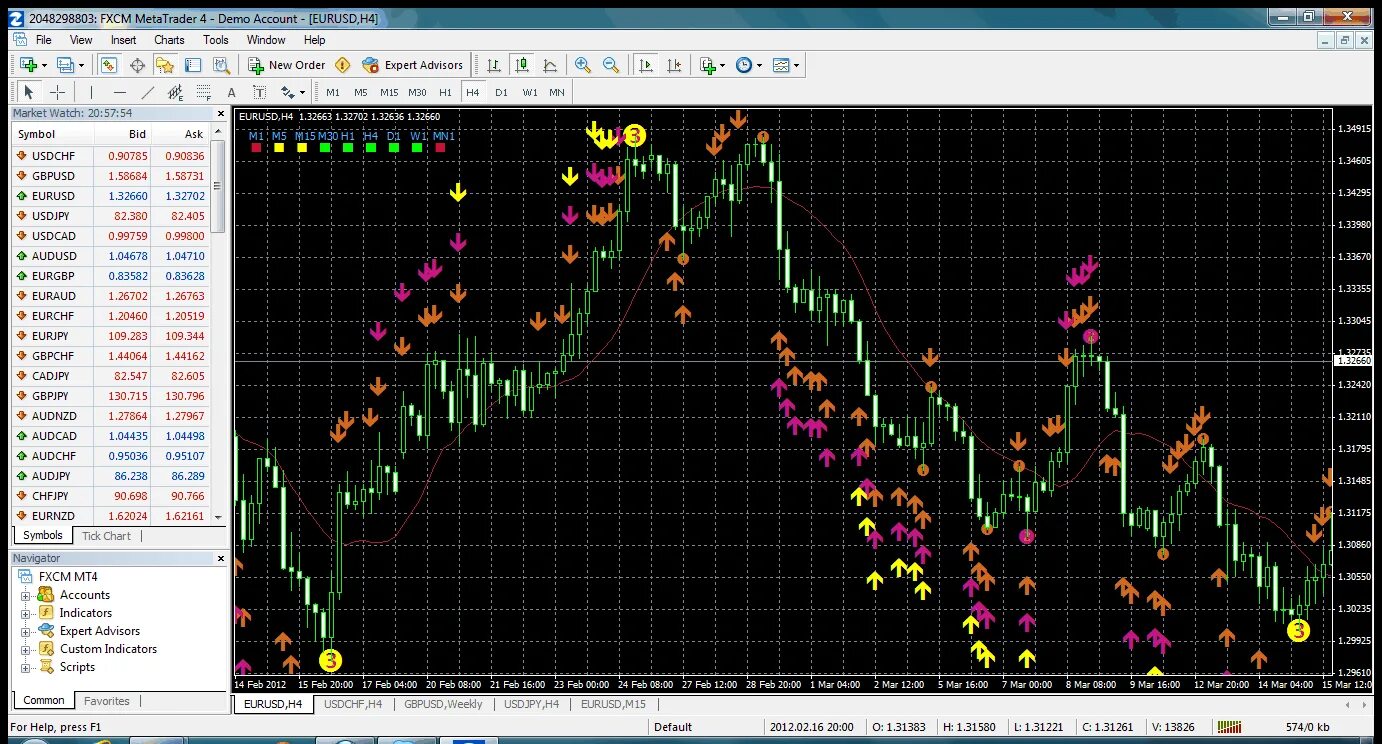Toggle the Market Watch panel icon
1382x744 pixels.
pyautogui.click(x=109, y=65)
